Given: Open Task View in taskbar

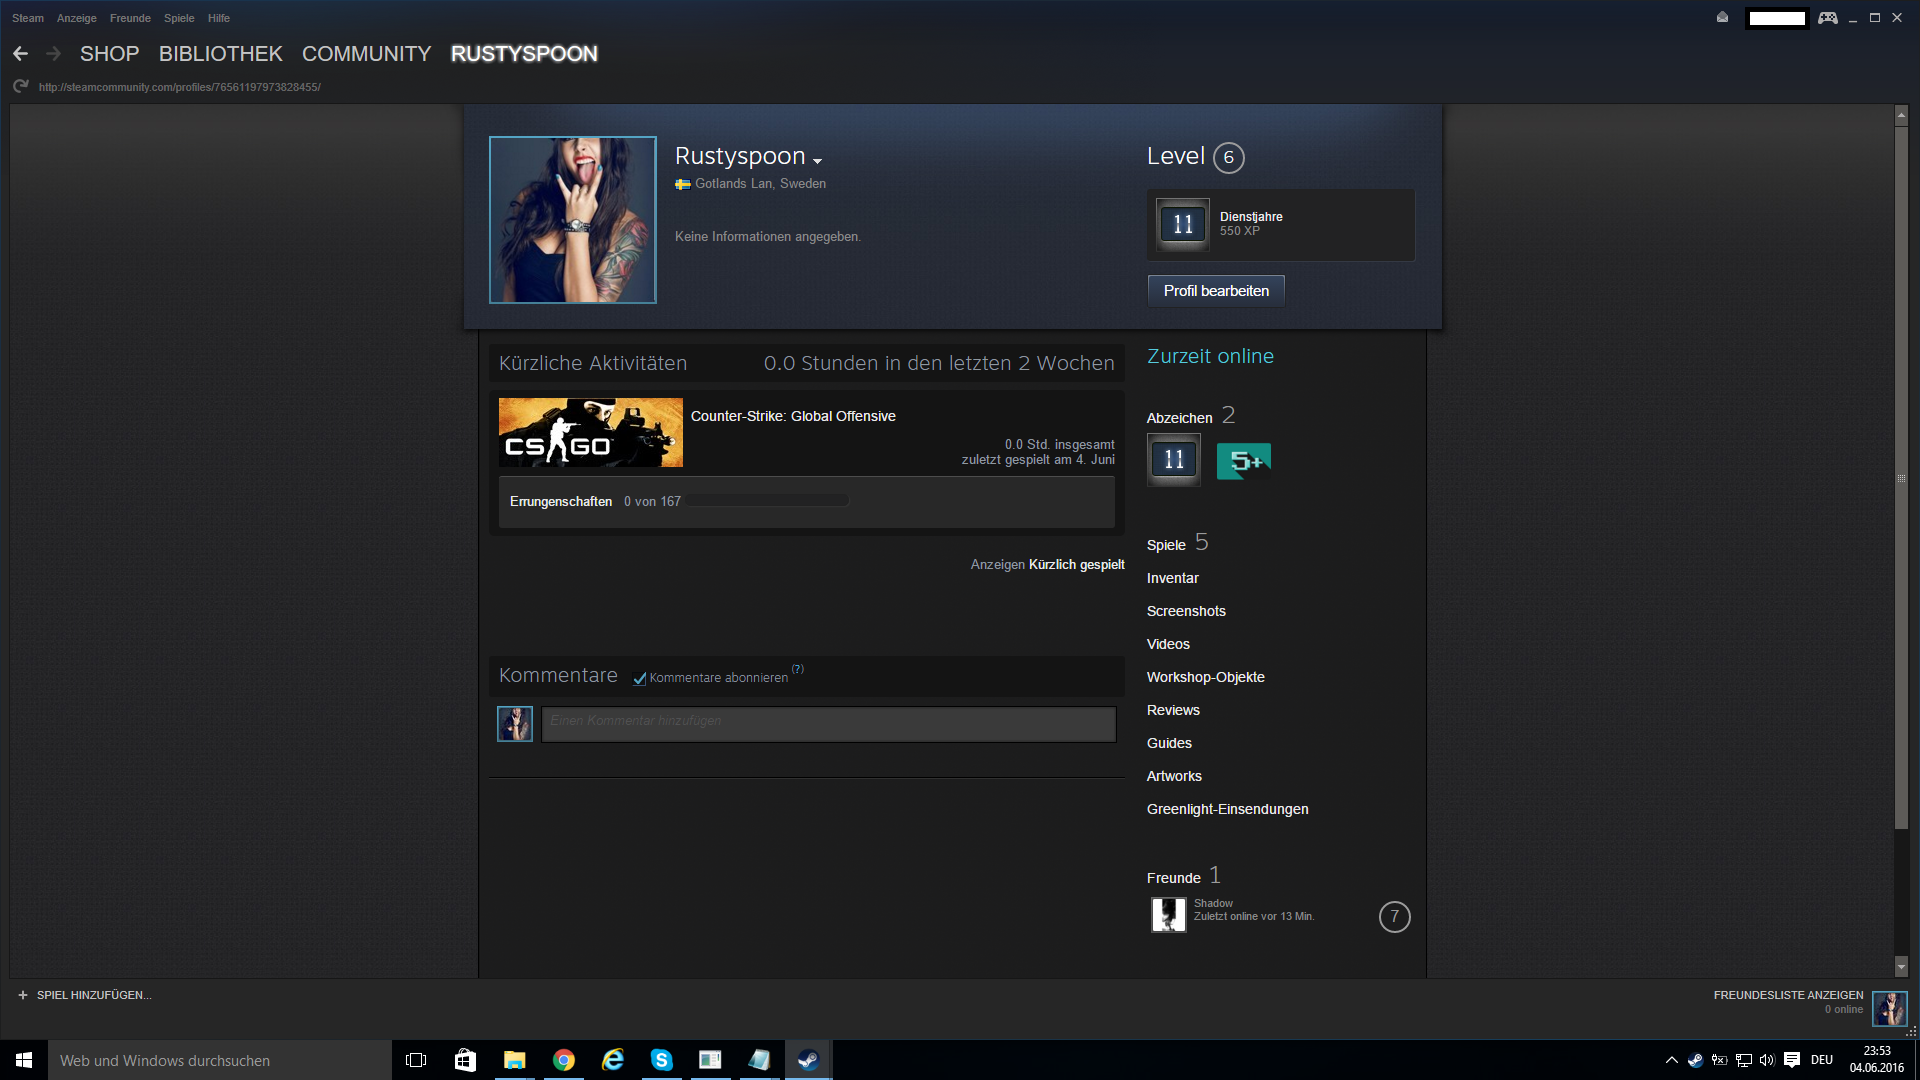Looking at the screenshot, I should (416, 1060).
